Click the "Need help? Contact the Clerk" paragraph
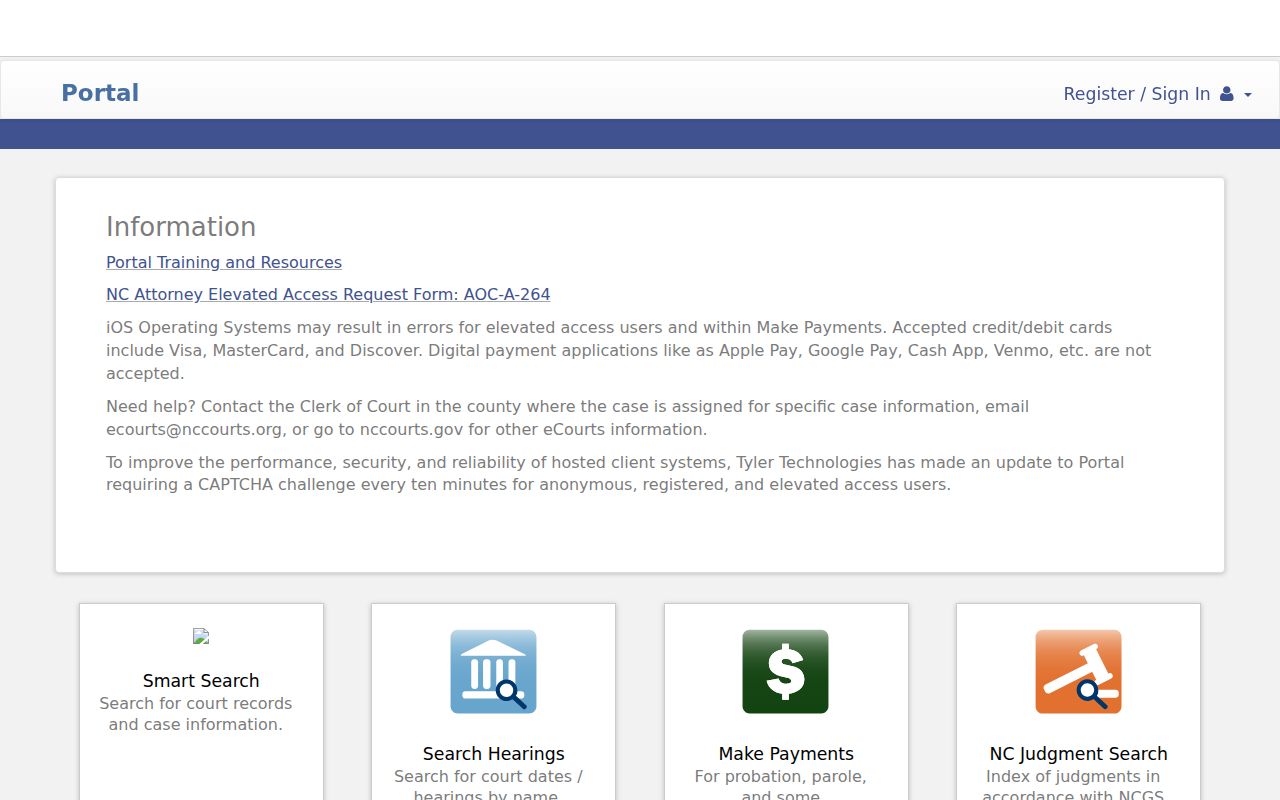The height and width of the screenshot is (800, 1280). pyautogui.click(x=568, y=418)
